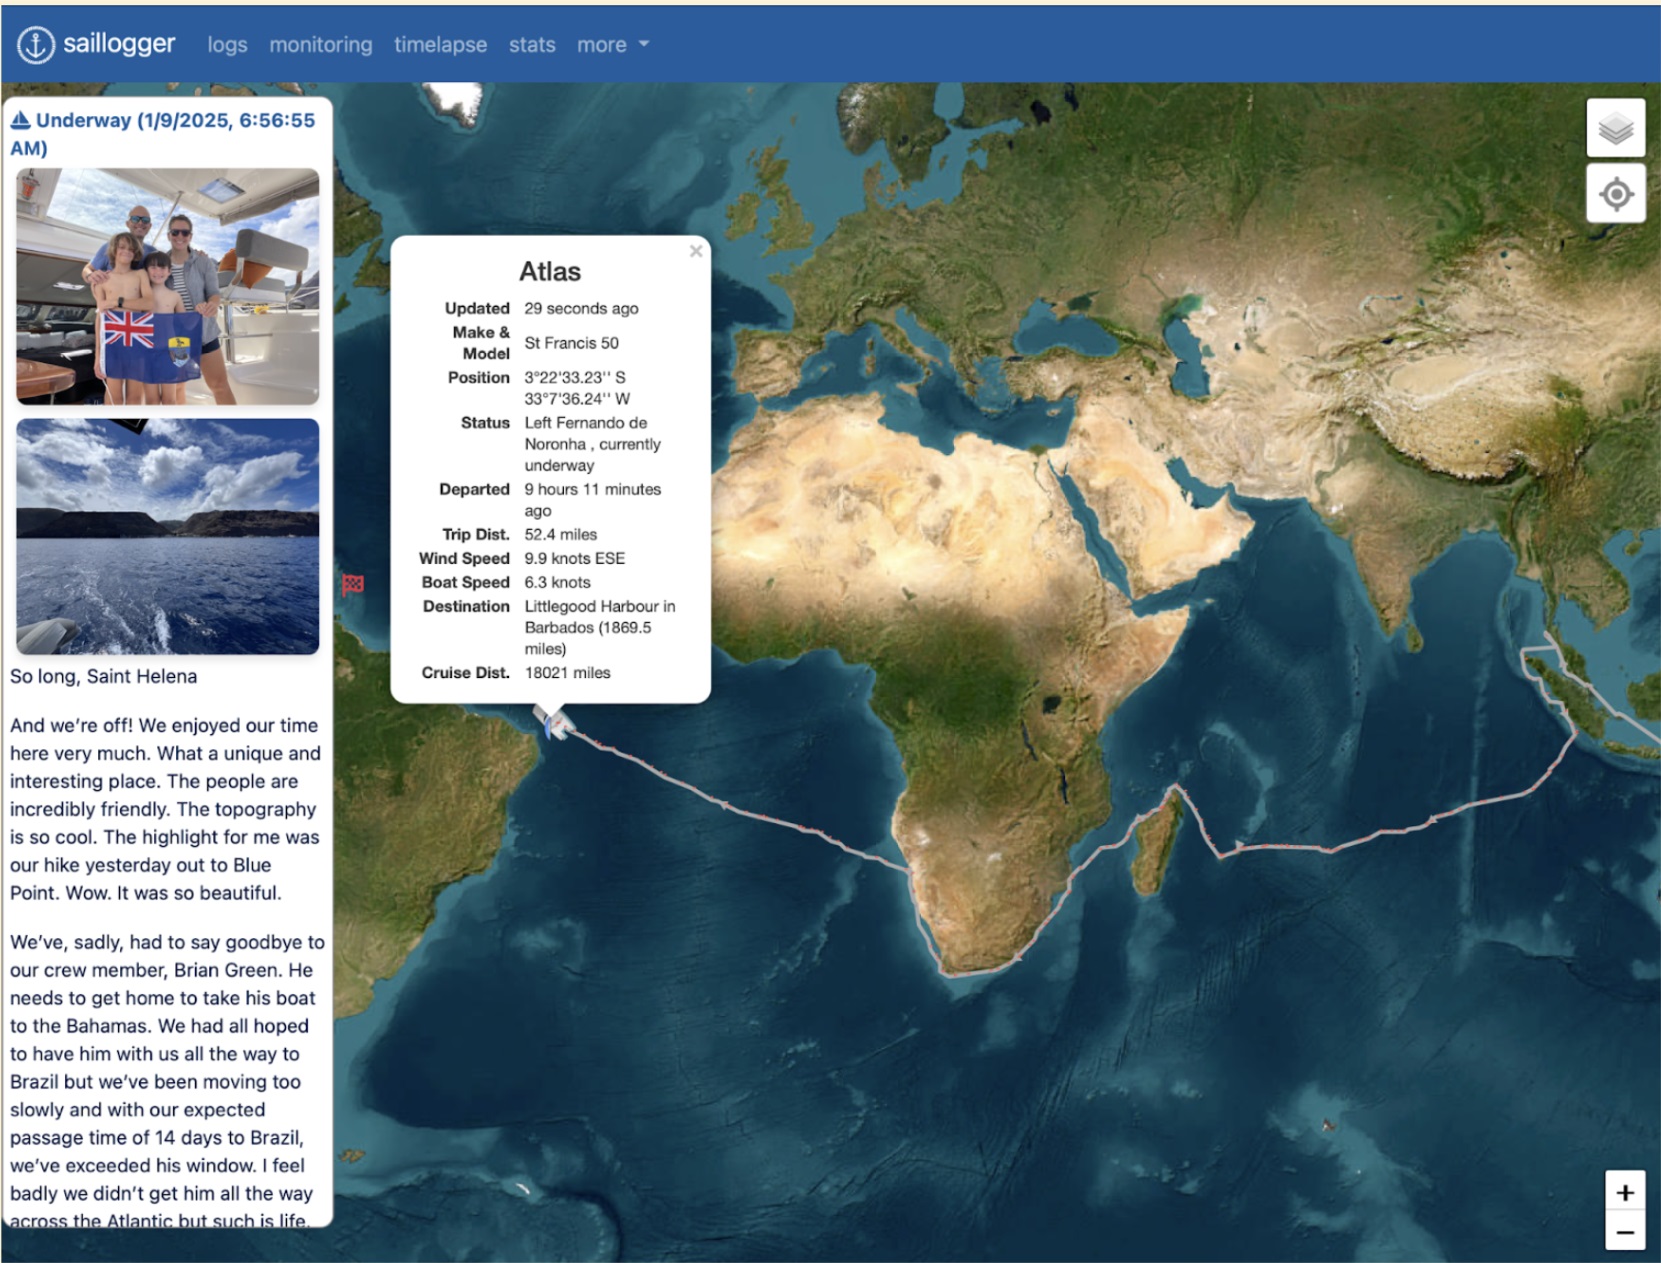
Task: Switch to the stats page
Action: pos(532,45)
